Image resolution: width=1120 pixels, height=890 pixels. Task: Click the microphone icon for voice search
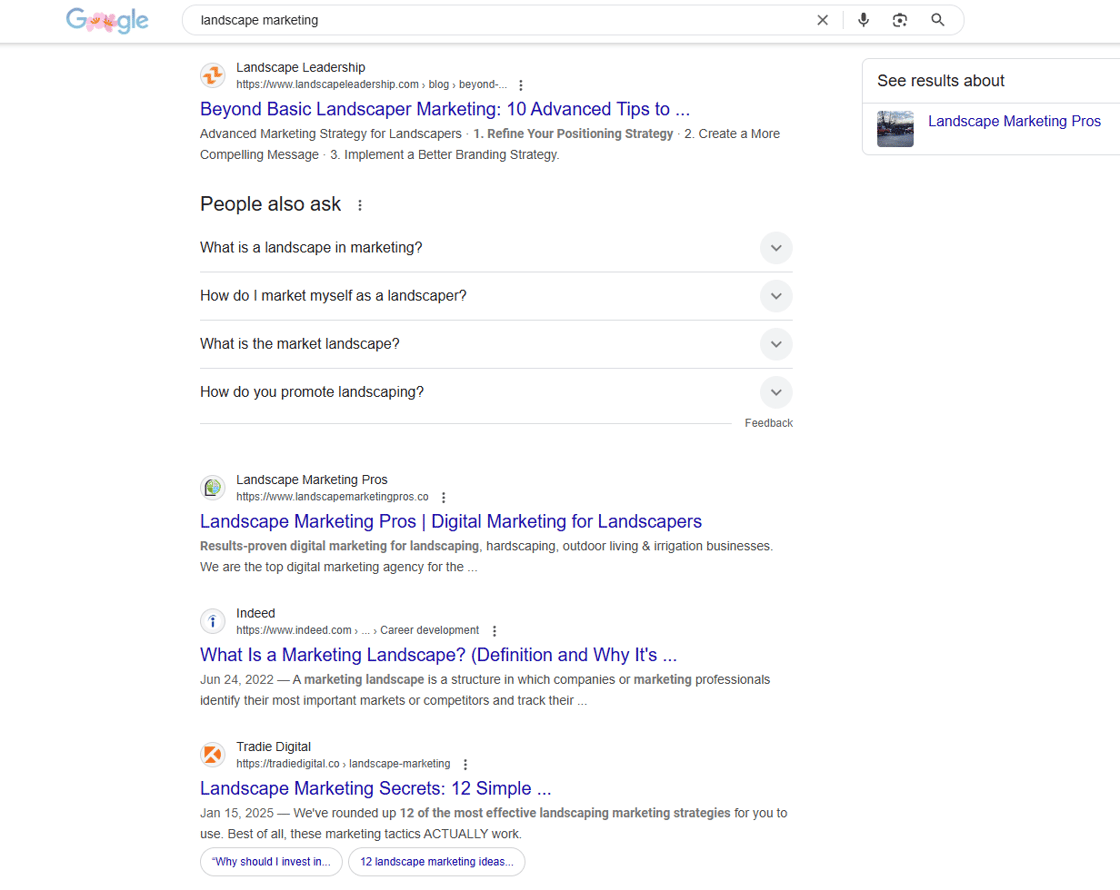[863, 19]
